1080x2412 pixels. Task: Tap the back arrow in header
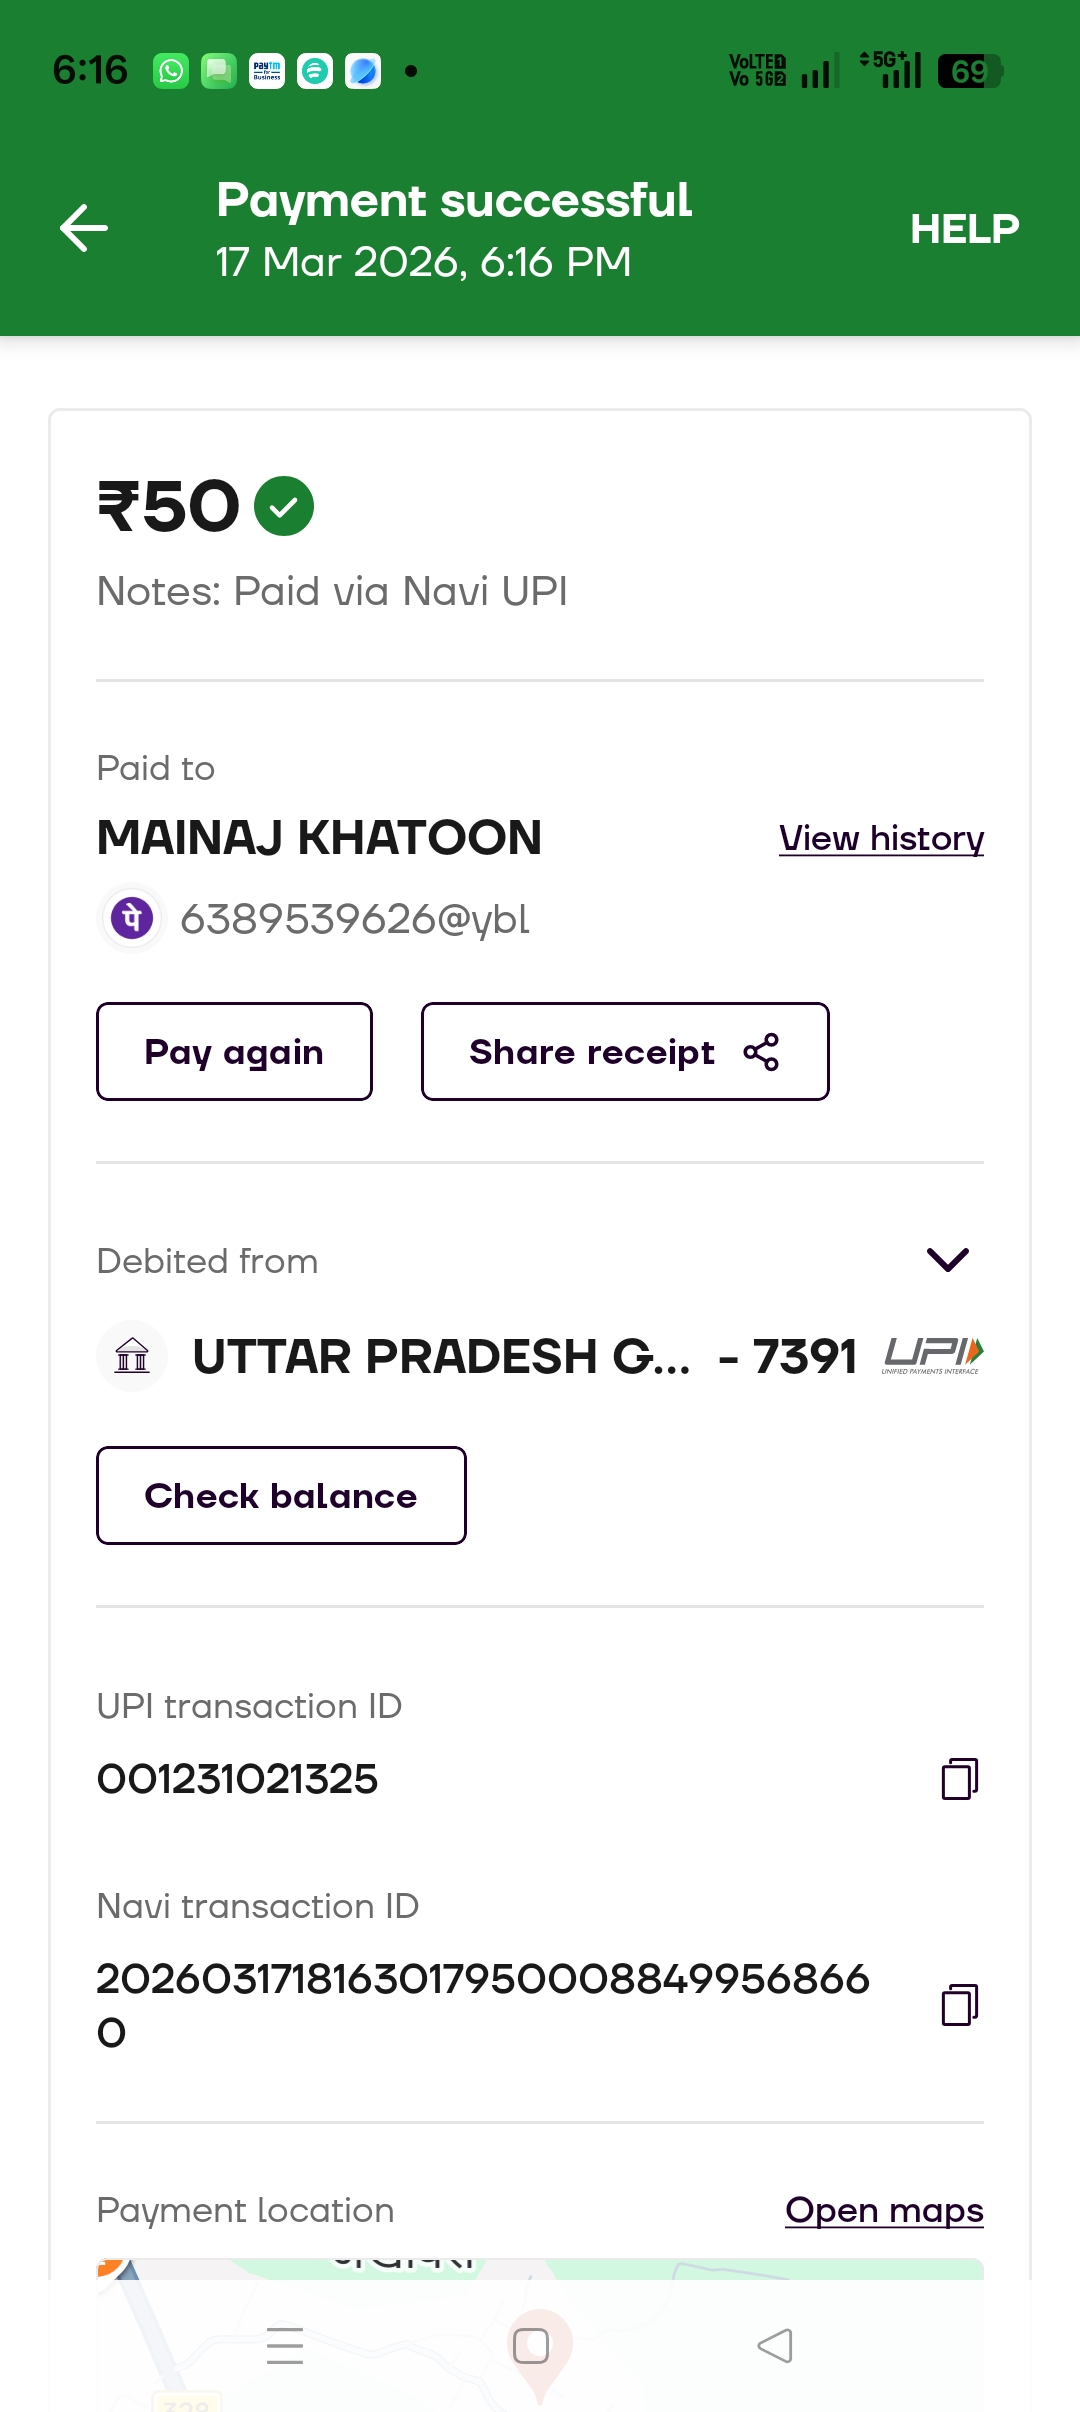pos(84,228)
